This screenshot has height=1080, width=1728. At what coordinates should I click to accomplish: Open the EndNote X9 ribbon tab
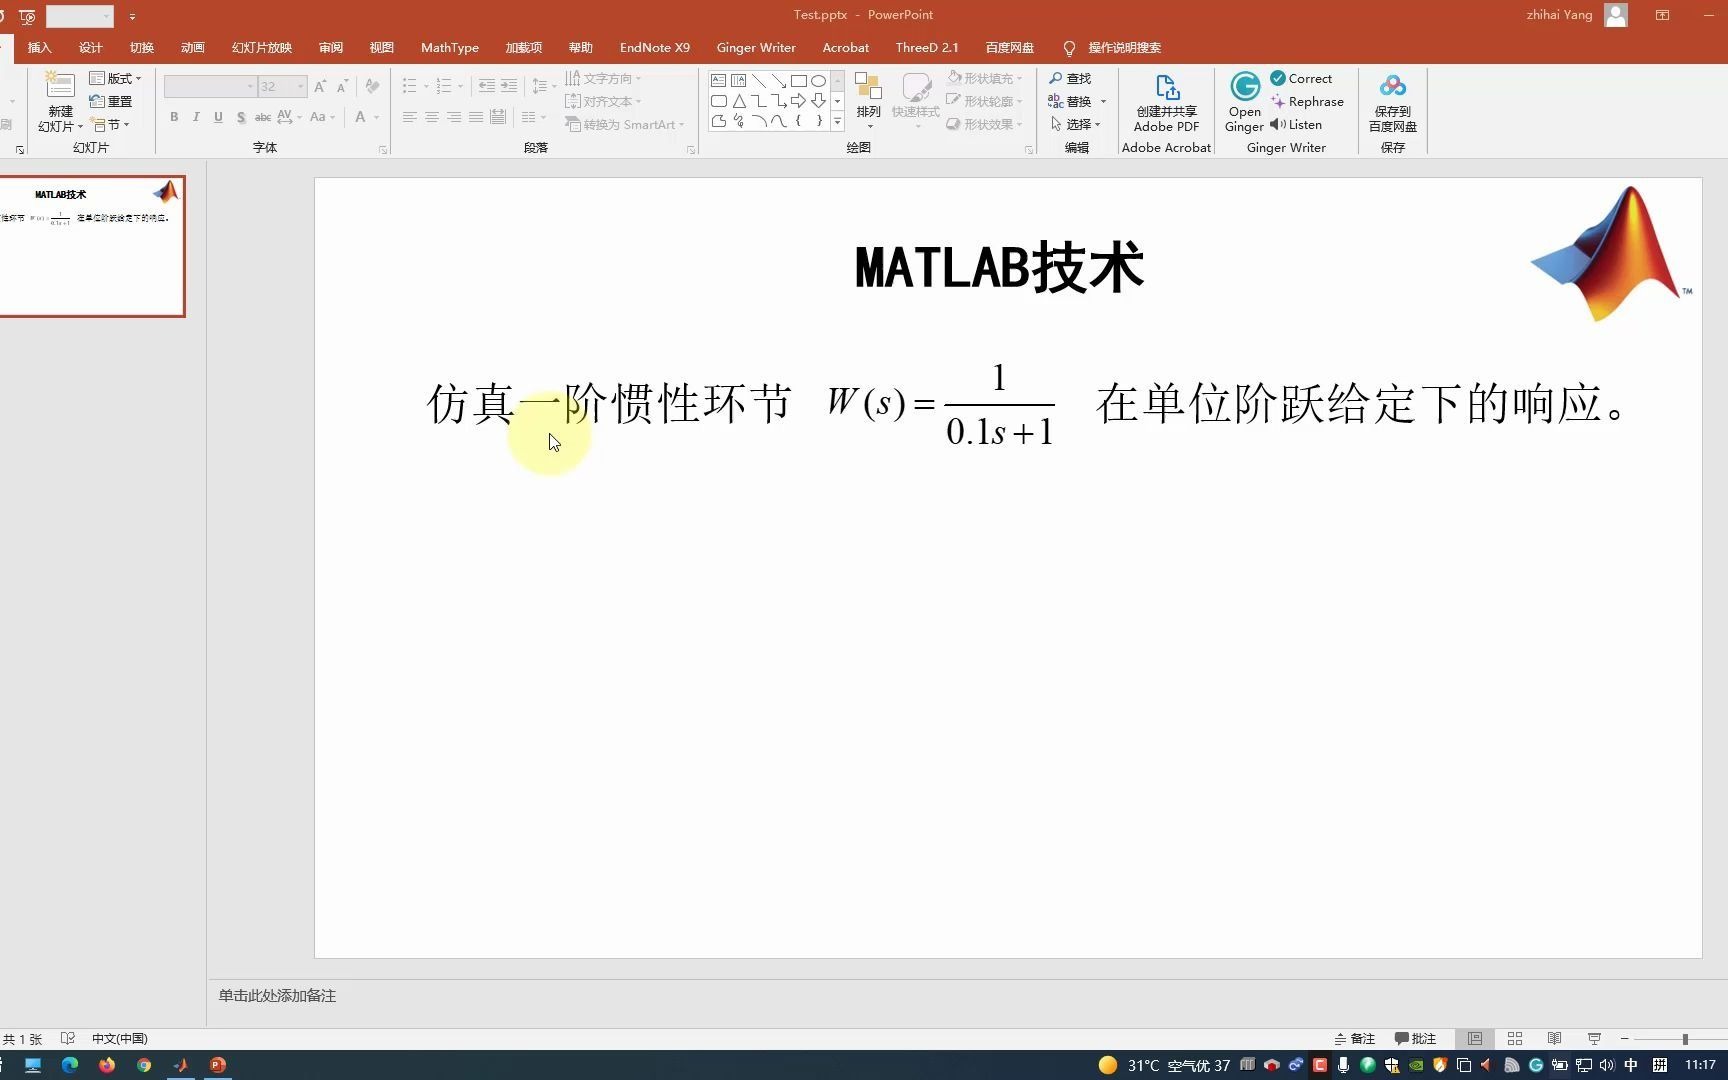[655, 47]
